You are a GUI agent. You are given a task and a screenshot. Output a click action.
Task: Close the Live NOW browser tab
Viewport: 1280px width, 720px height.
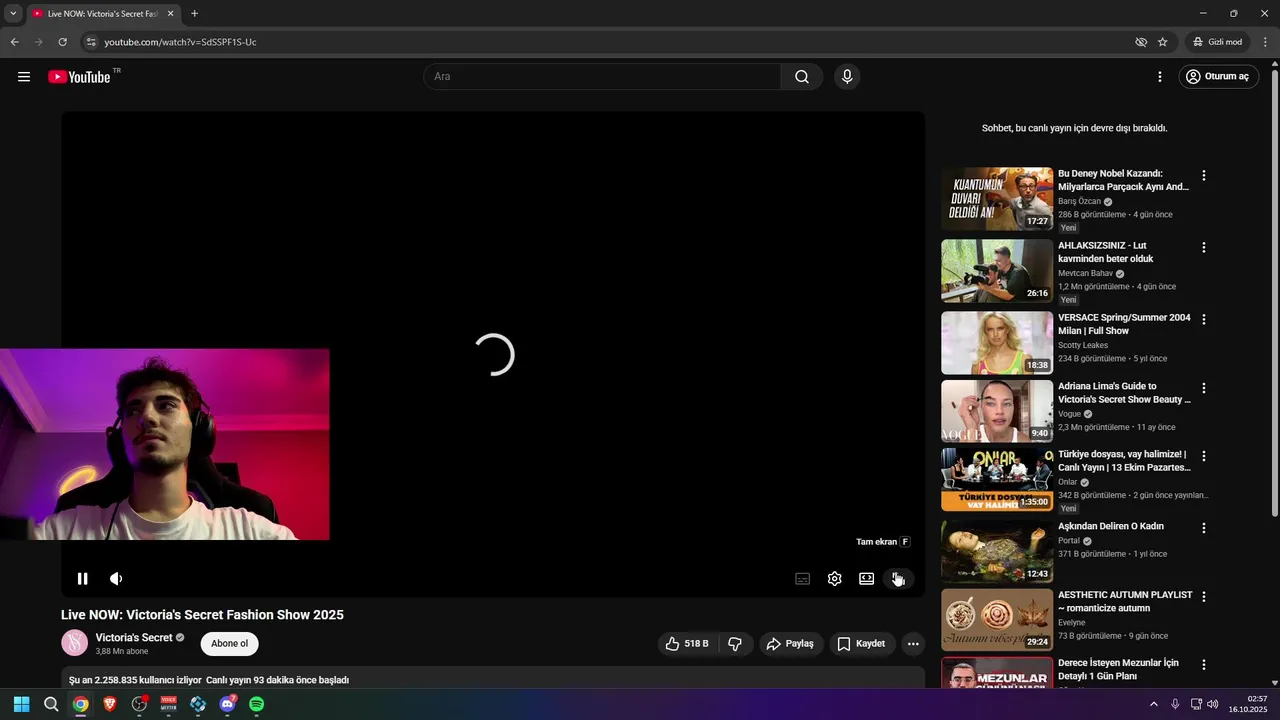pyautogui.click(x=170, y=14)
